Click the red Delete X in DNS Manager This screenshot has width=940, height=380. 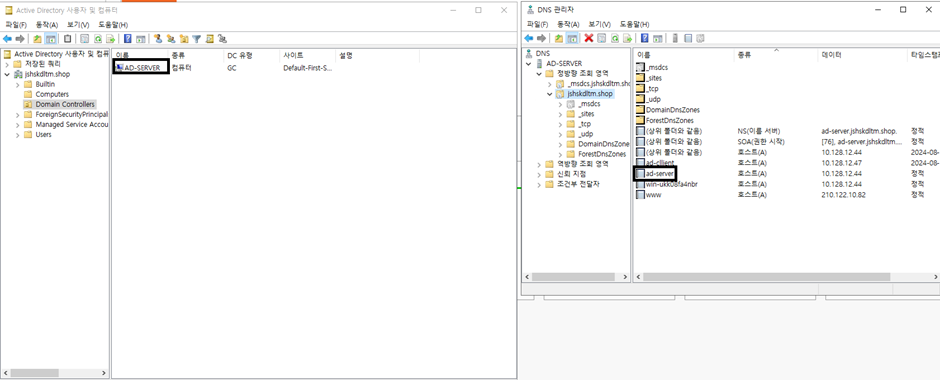tap(589, 38)
